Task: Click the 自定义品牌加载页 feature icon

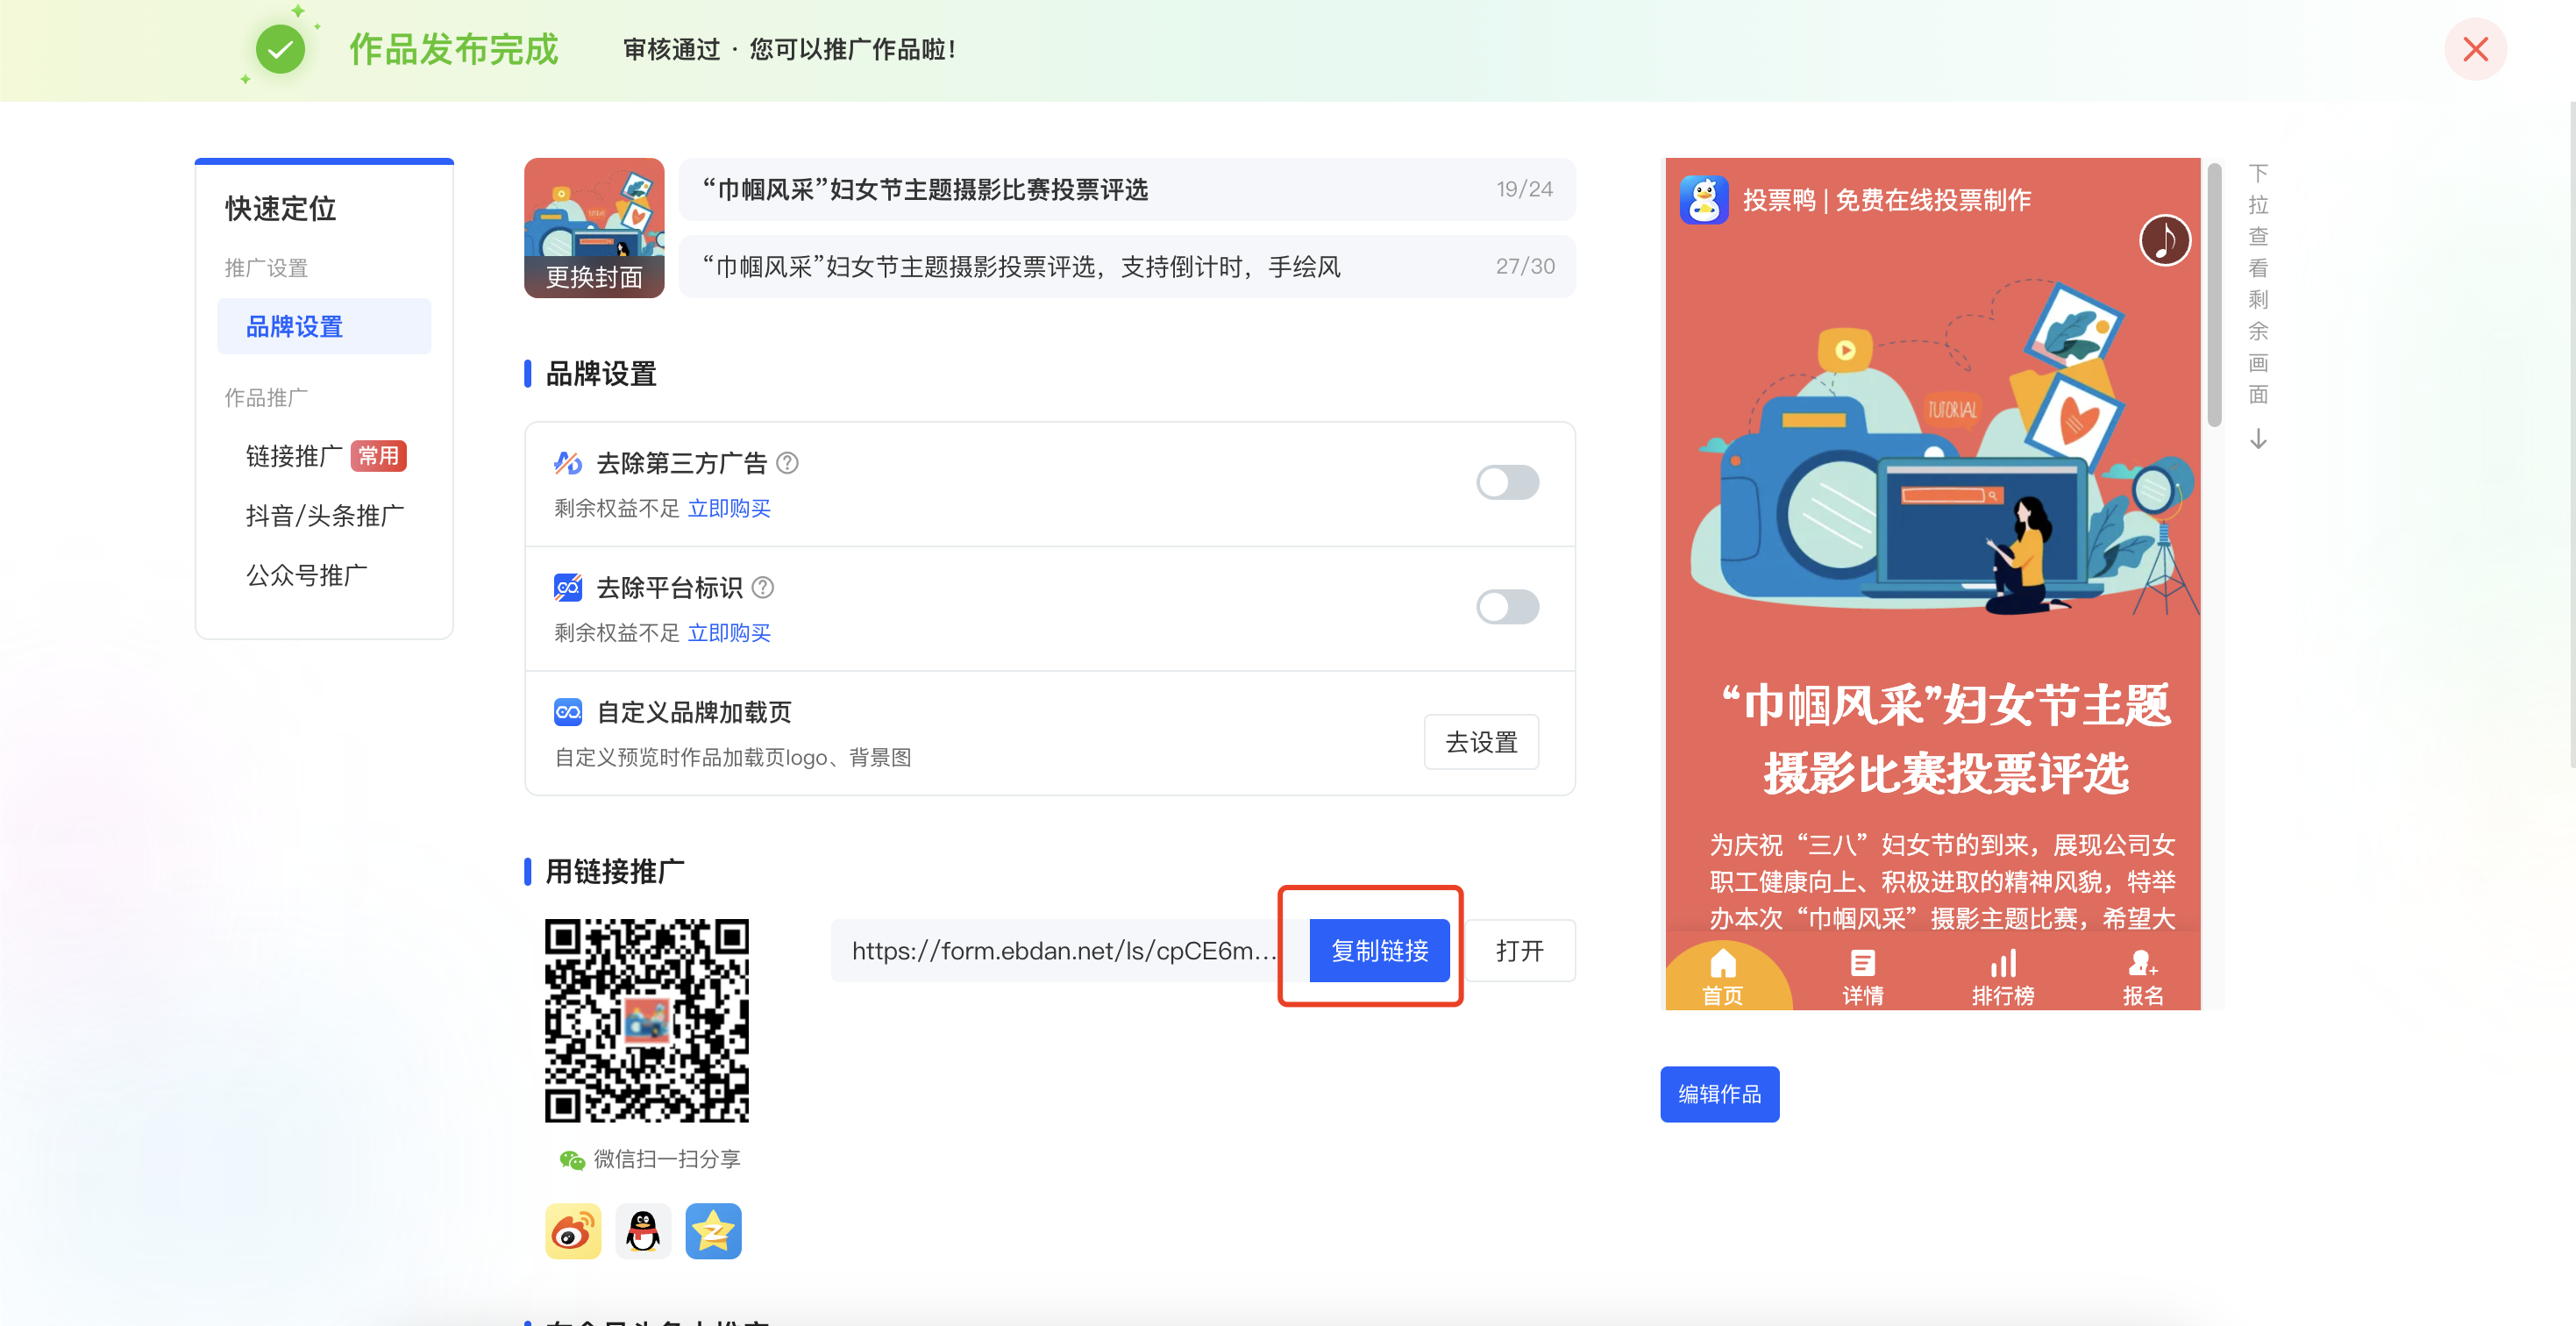Action: coord(567,712)
